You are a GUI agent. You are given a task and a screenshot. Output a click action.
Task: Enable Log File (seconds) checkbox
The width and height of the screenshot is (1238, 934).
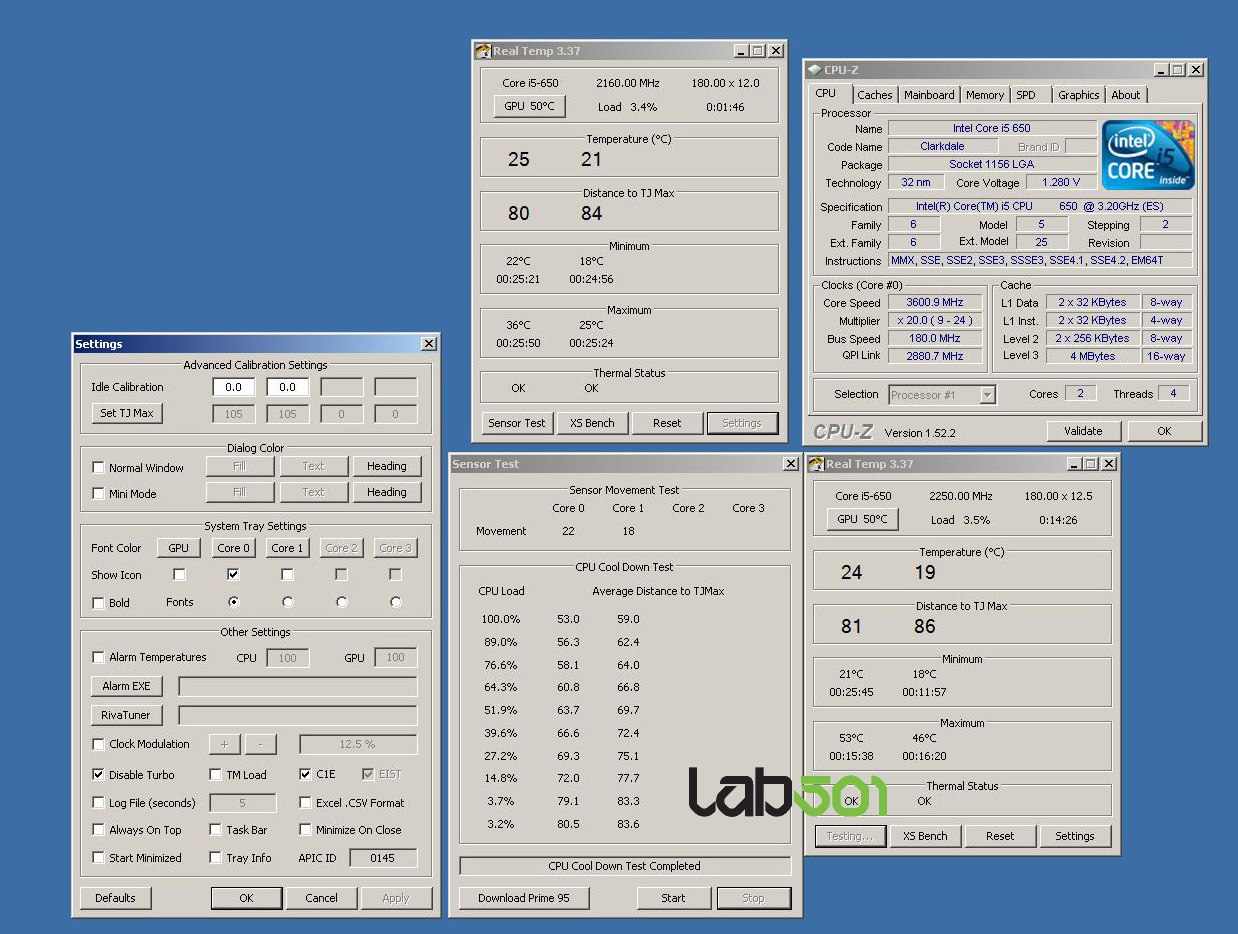pos(98,802)
